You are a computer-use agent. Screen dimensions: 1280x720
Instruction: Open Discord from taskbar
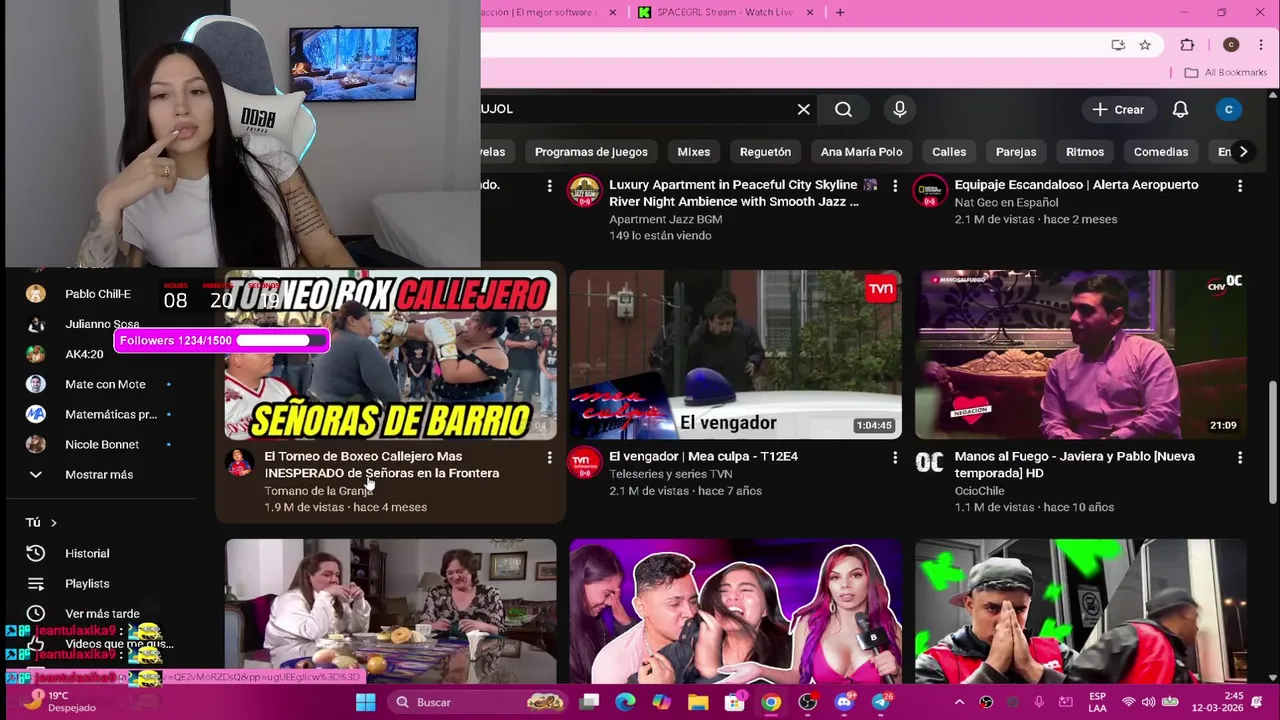click(844, 702)
